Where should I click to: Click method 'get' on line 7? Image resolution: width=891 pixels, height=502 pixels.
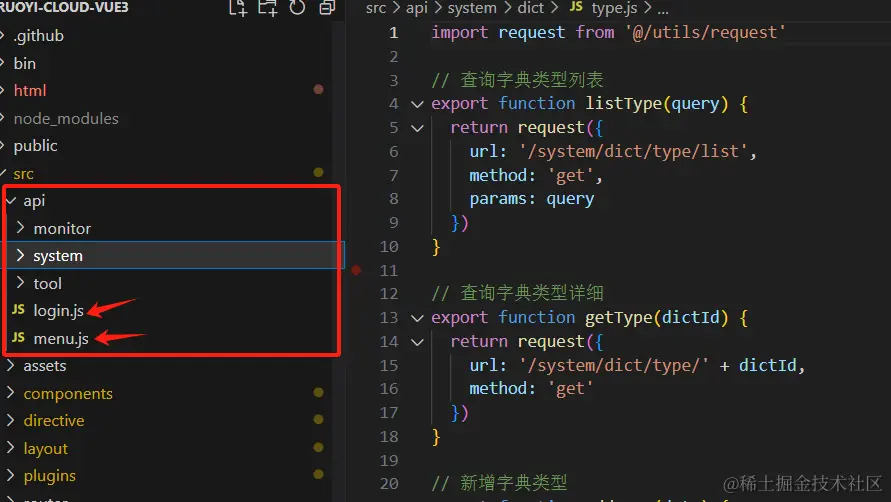[x=570, y=175]
